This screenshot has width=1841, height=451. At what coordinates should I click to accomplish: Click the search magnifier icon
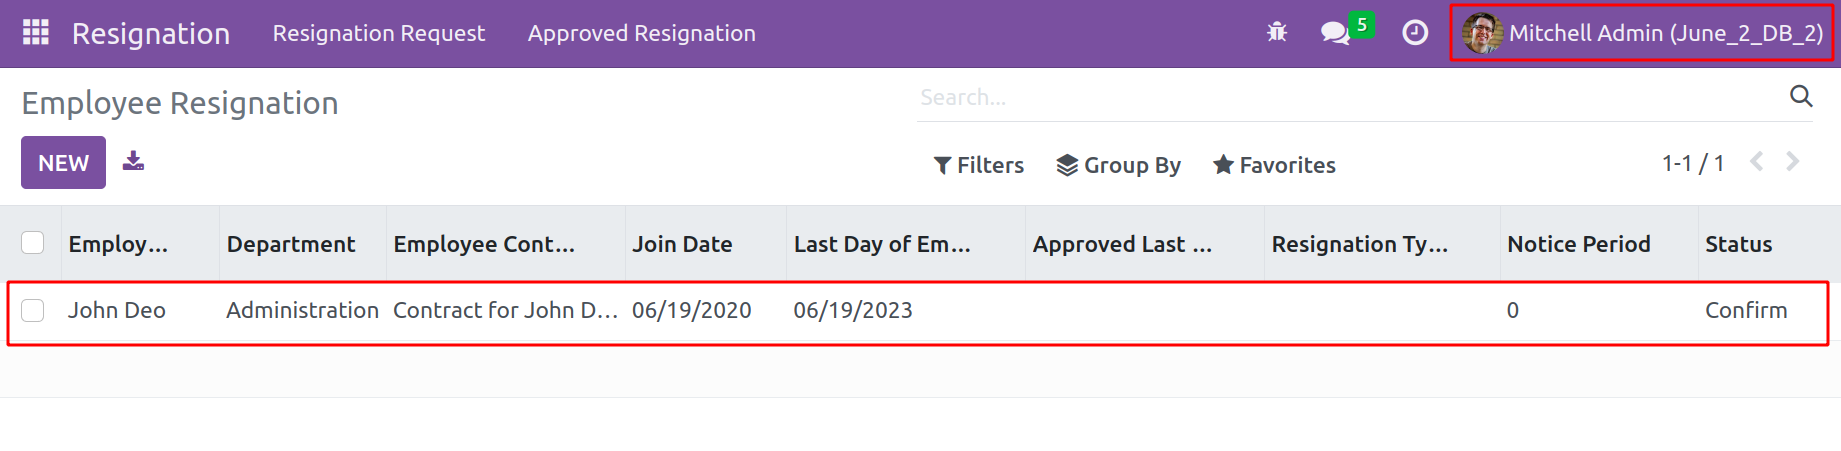[1801, 96]
